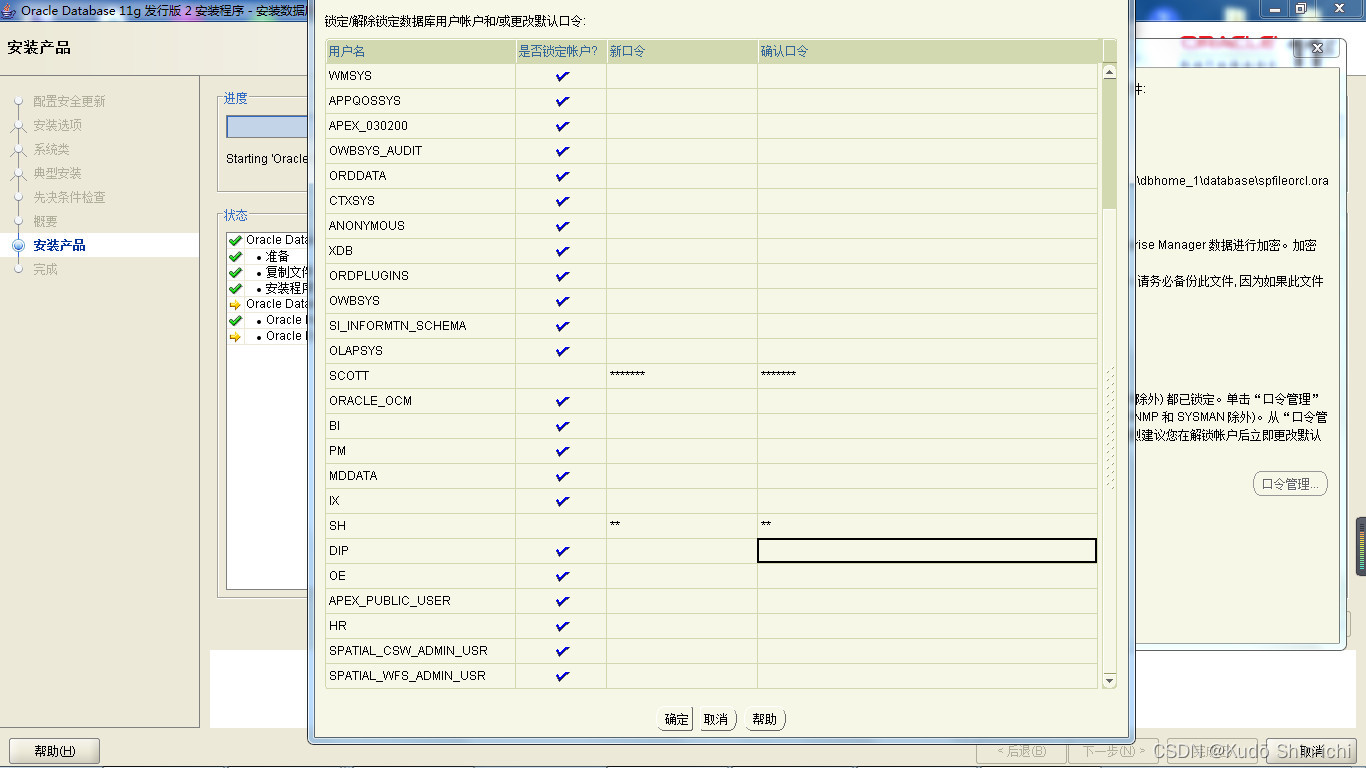Click DIP new password field
Screen dimensions: 1366x768
click(682, 551)
